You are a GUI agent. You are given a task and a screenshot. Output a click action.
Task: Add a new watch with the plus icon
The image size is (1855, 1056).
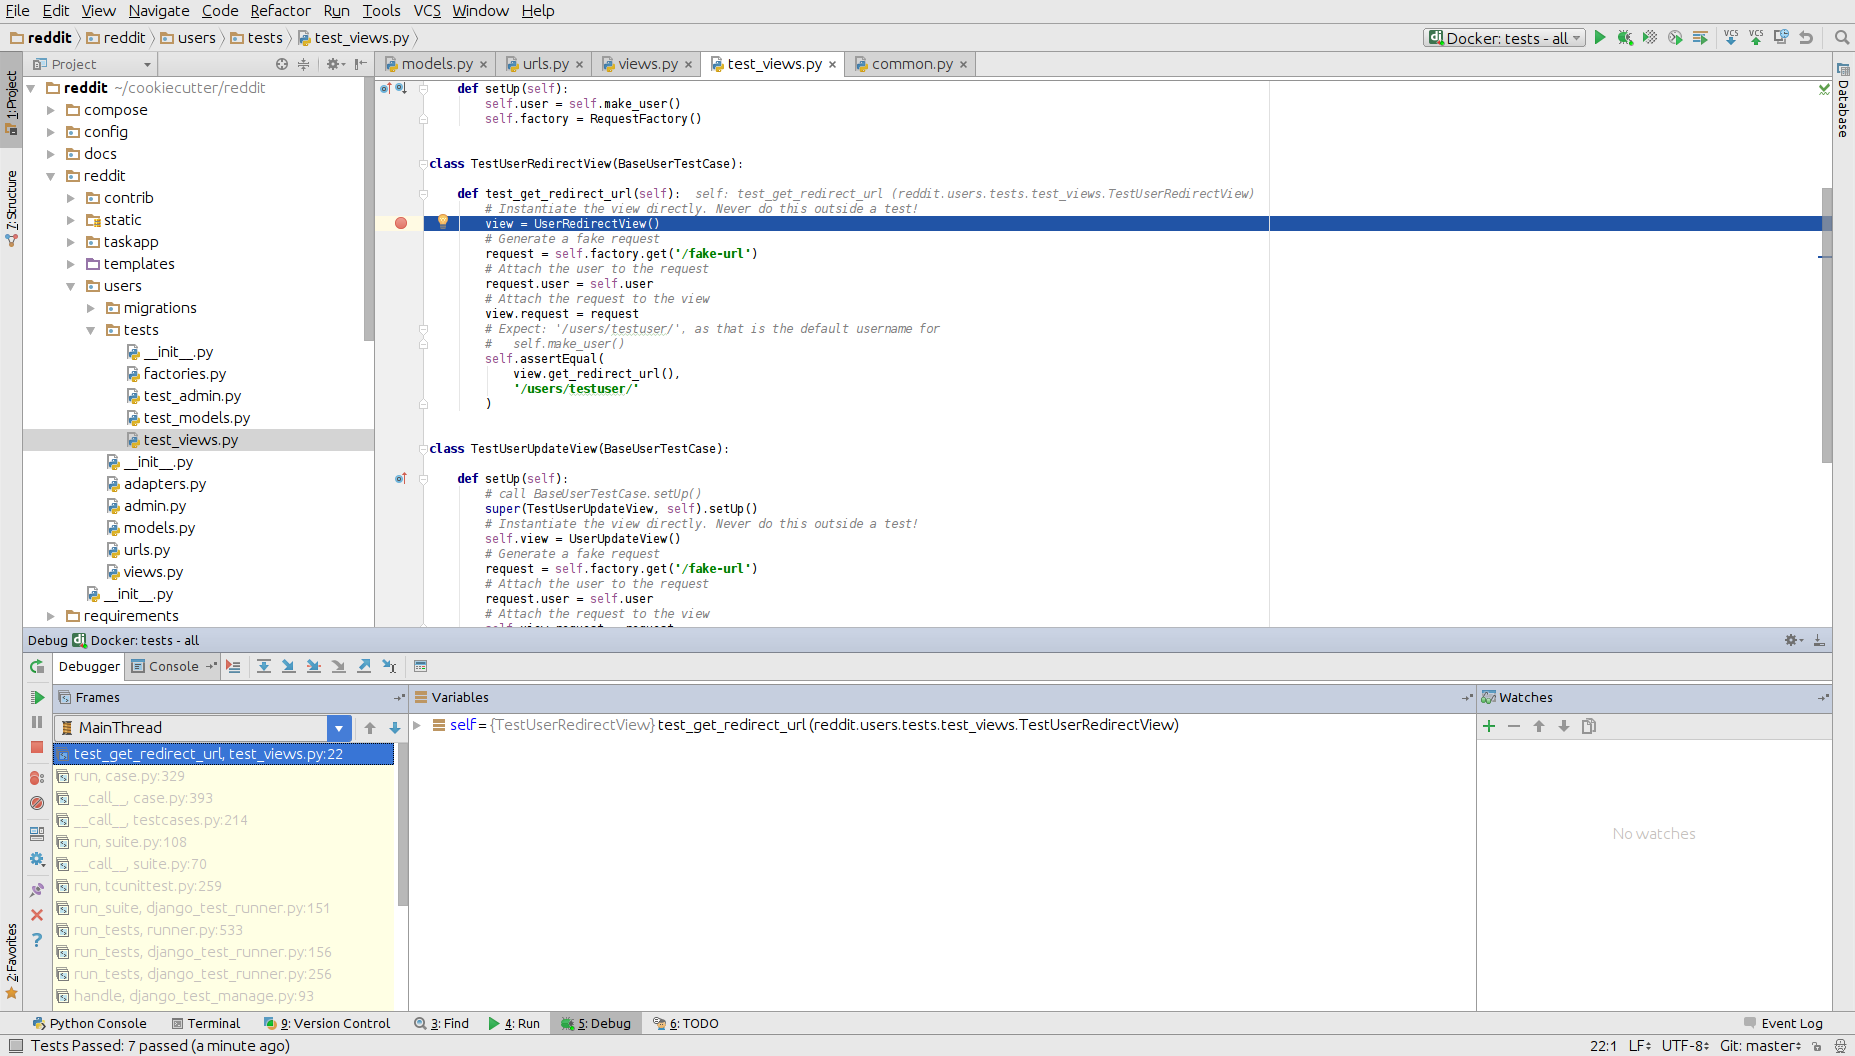point(1489,726)
